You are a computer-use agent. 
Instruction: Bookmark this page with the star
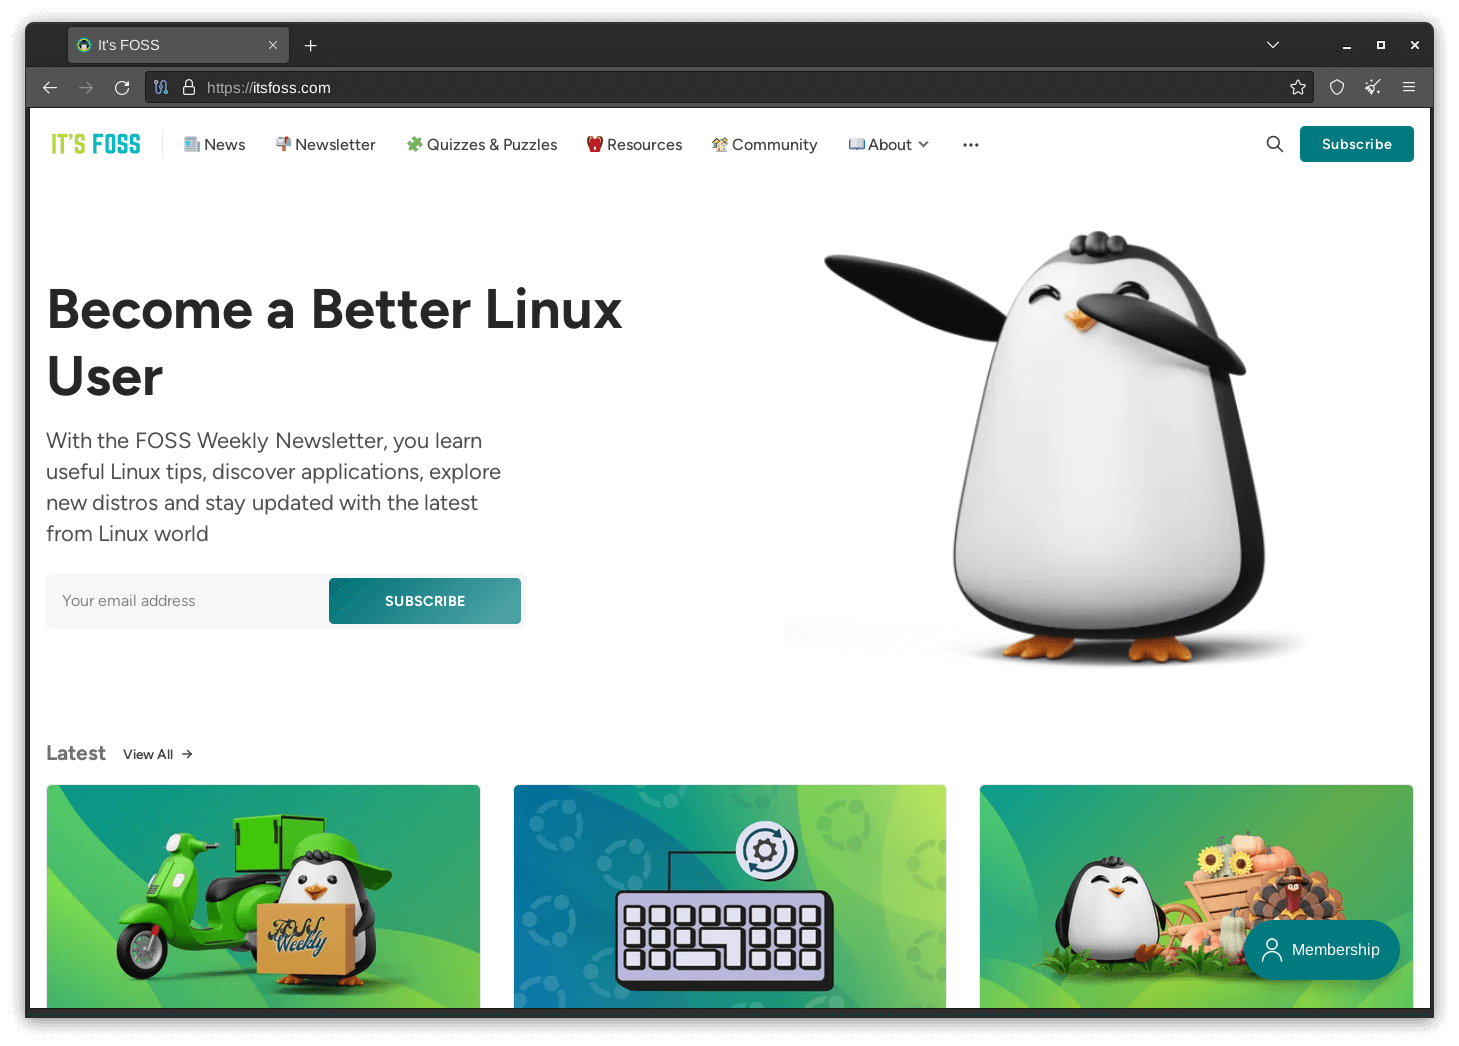coord(1298,87)
